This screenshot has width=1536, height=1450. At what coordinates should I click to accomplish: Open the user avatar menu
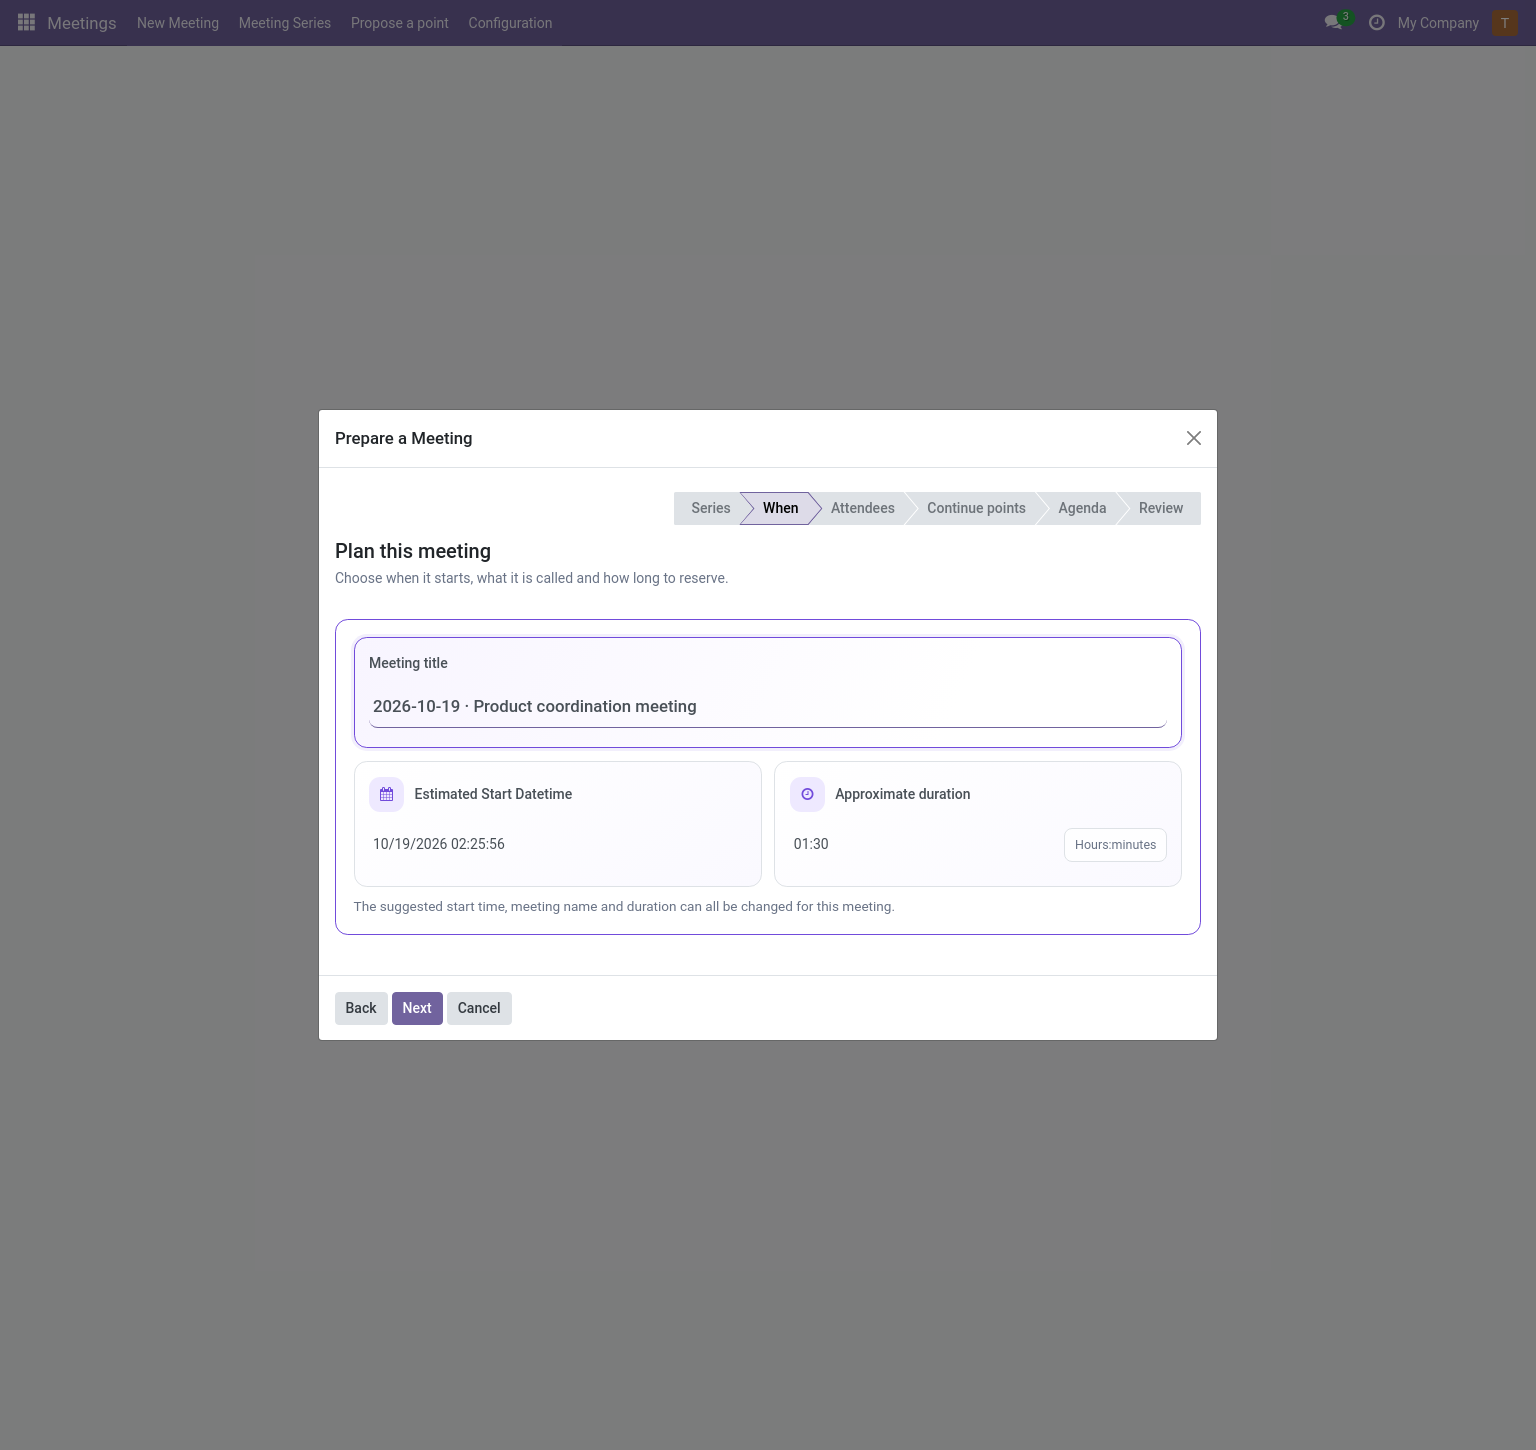point(1505,23)
